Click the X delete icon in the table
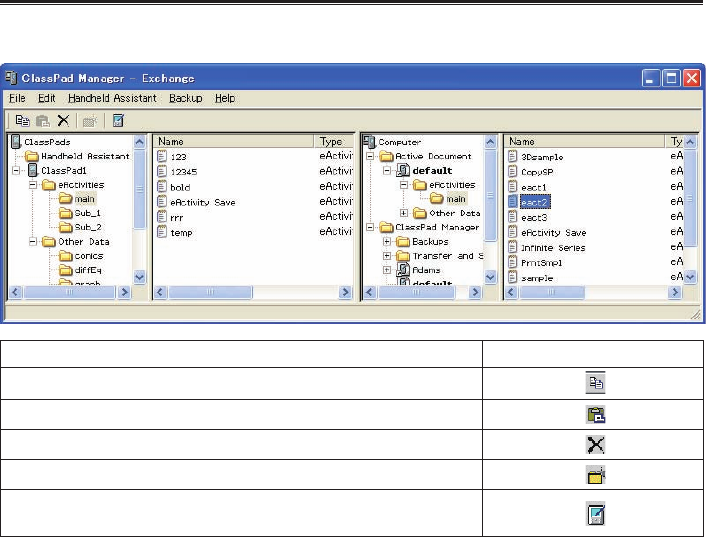Viewport: 706px width, 537px height. tap(595, 445)
